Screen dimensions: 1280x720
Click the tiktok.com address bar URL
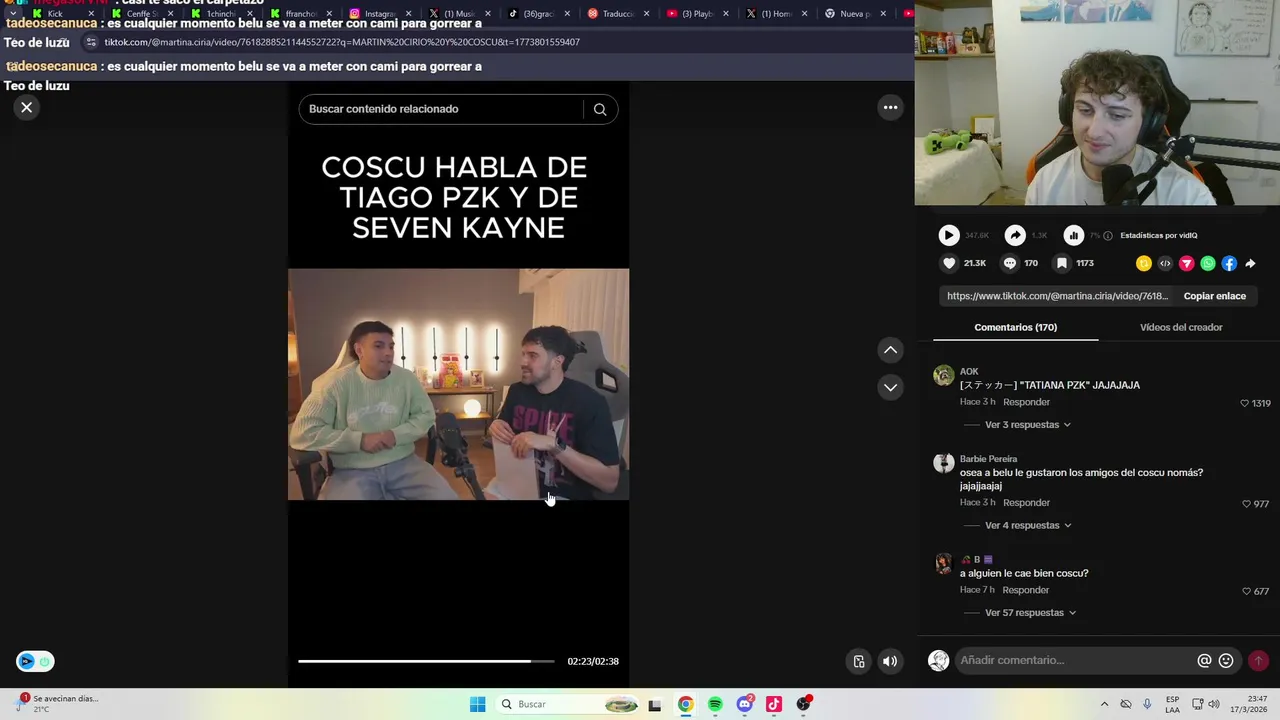[342, 42]
